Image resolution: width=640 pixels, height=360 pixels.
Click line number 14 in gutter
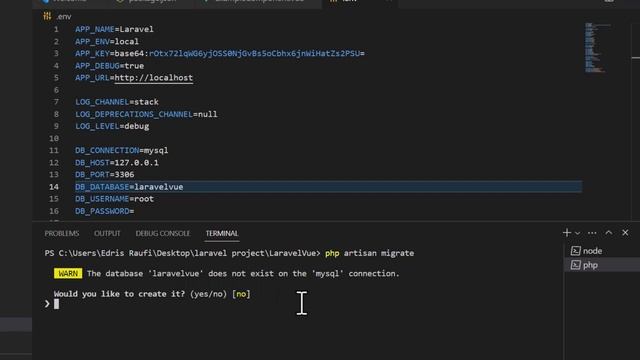54,187
